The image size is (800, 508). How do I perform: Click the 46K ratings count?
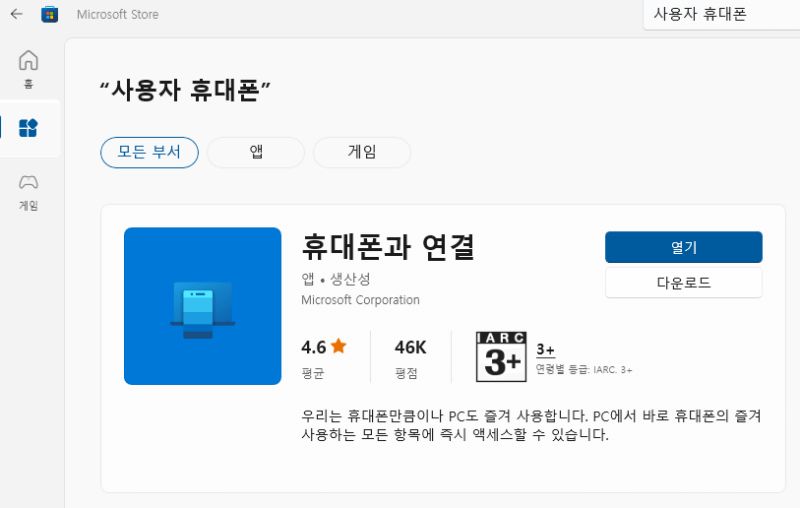410,347
